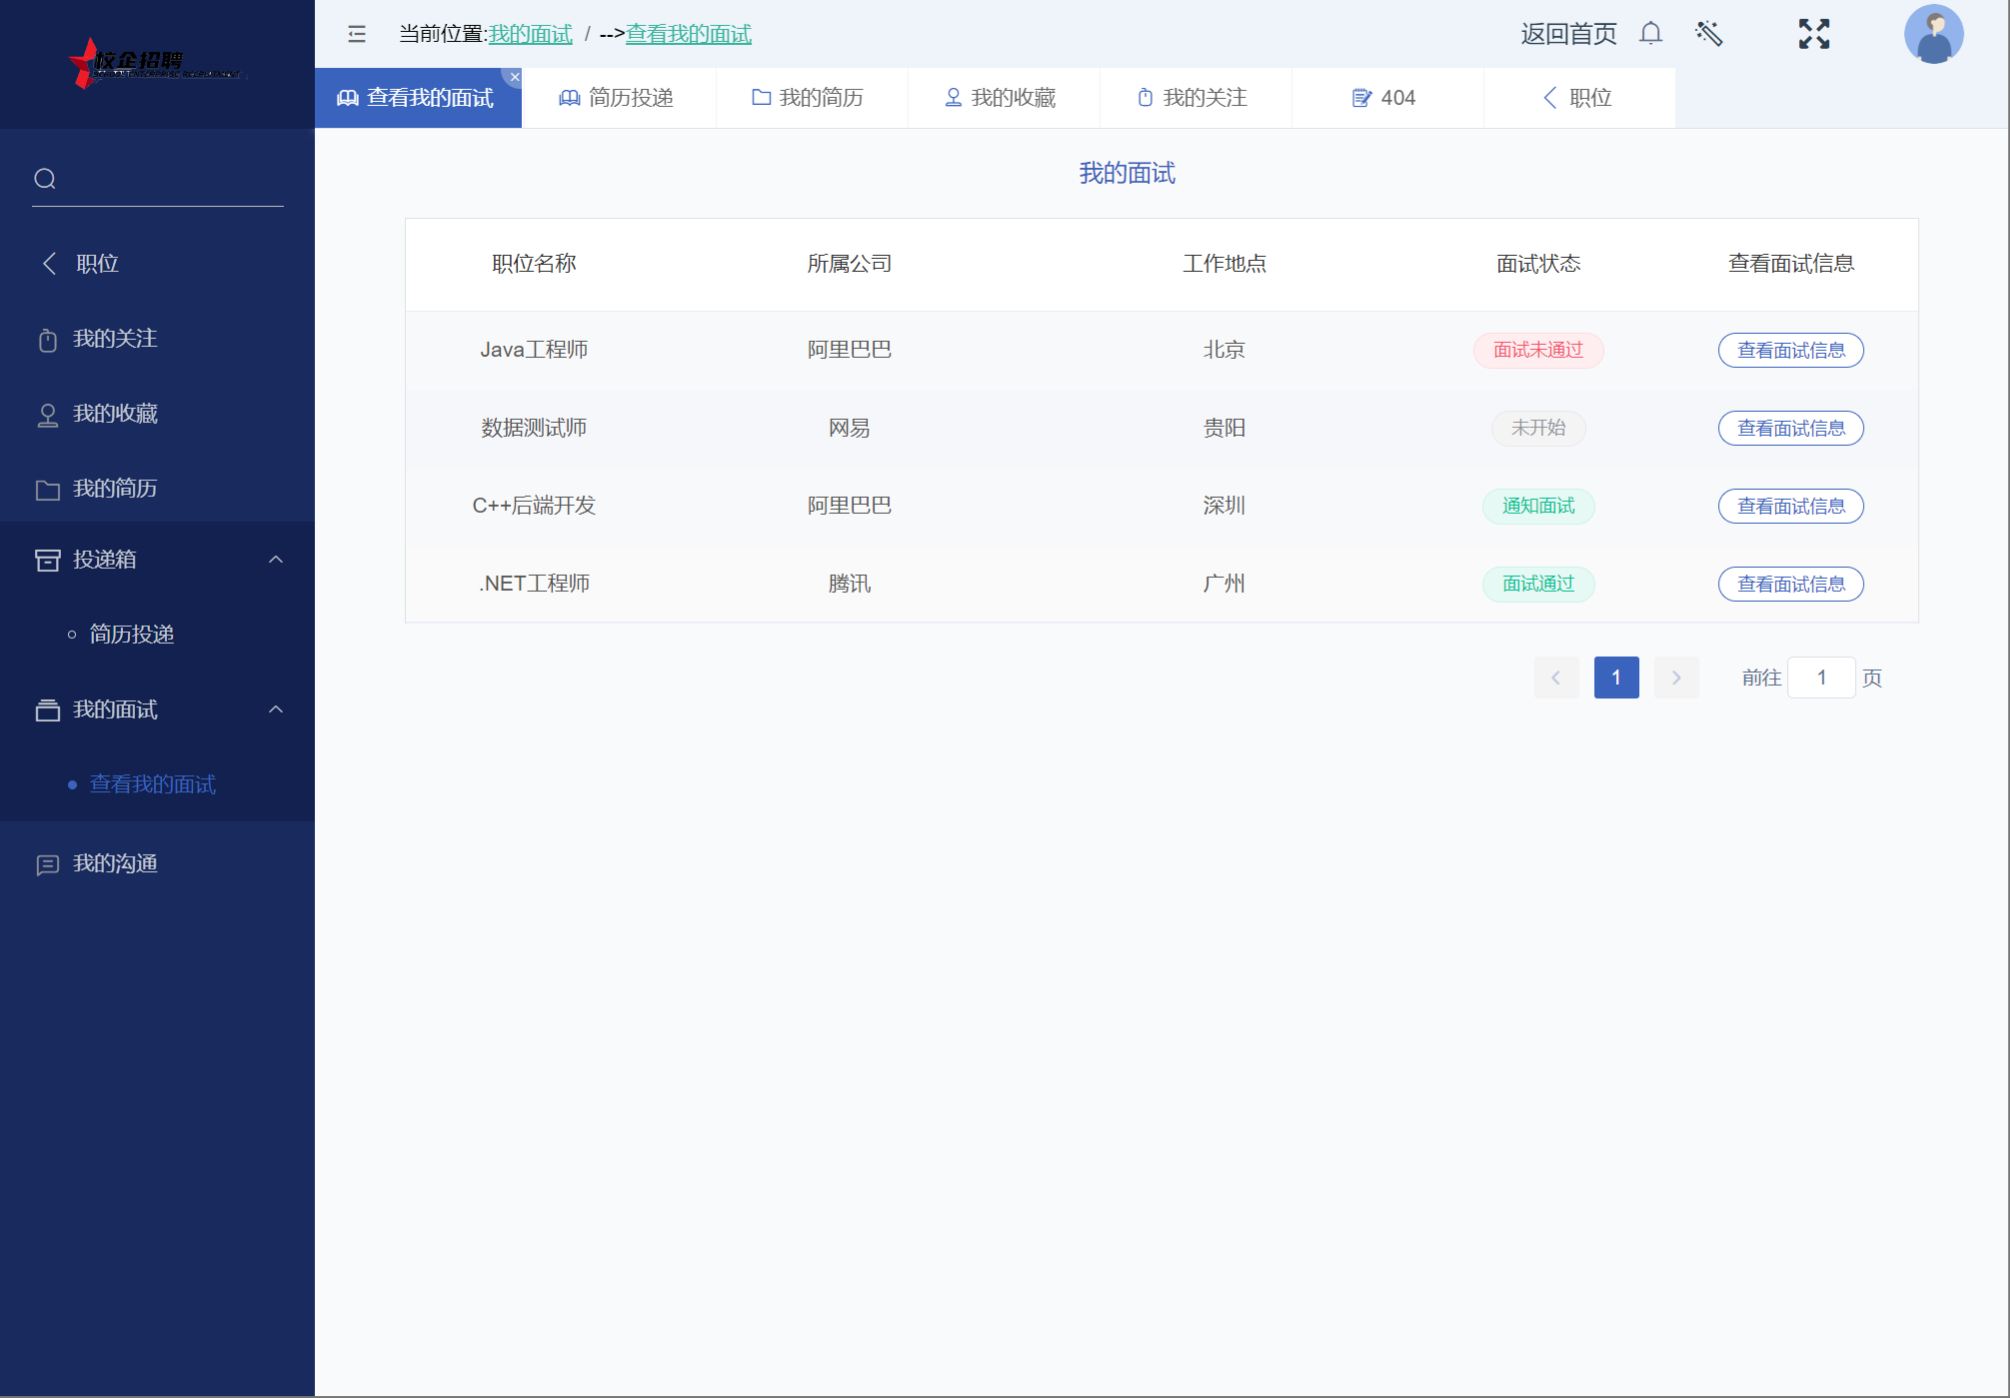Switch to the 简历投递 tab
Viewport: 2010px width, 1398px height.
pos(617,98)
